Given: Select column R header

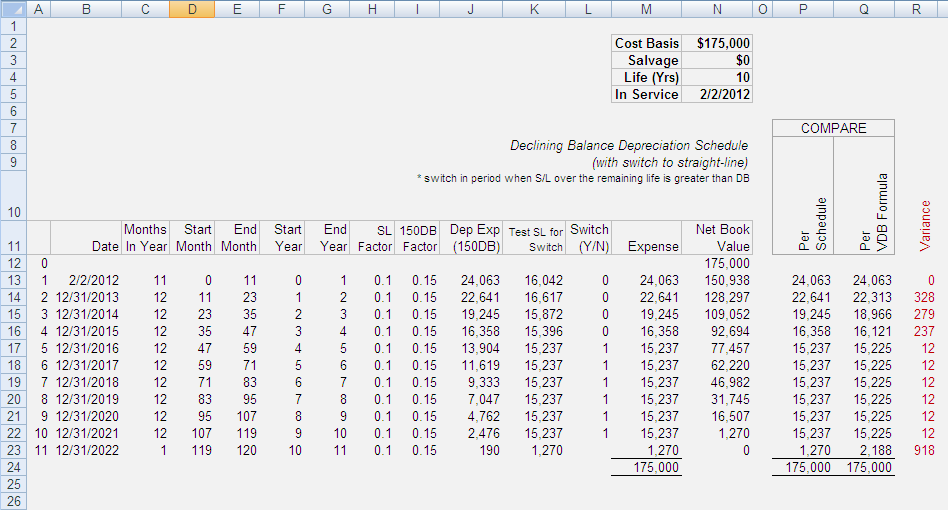Looking at the screenshot, I should (917, 9).
